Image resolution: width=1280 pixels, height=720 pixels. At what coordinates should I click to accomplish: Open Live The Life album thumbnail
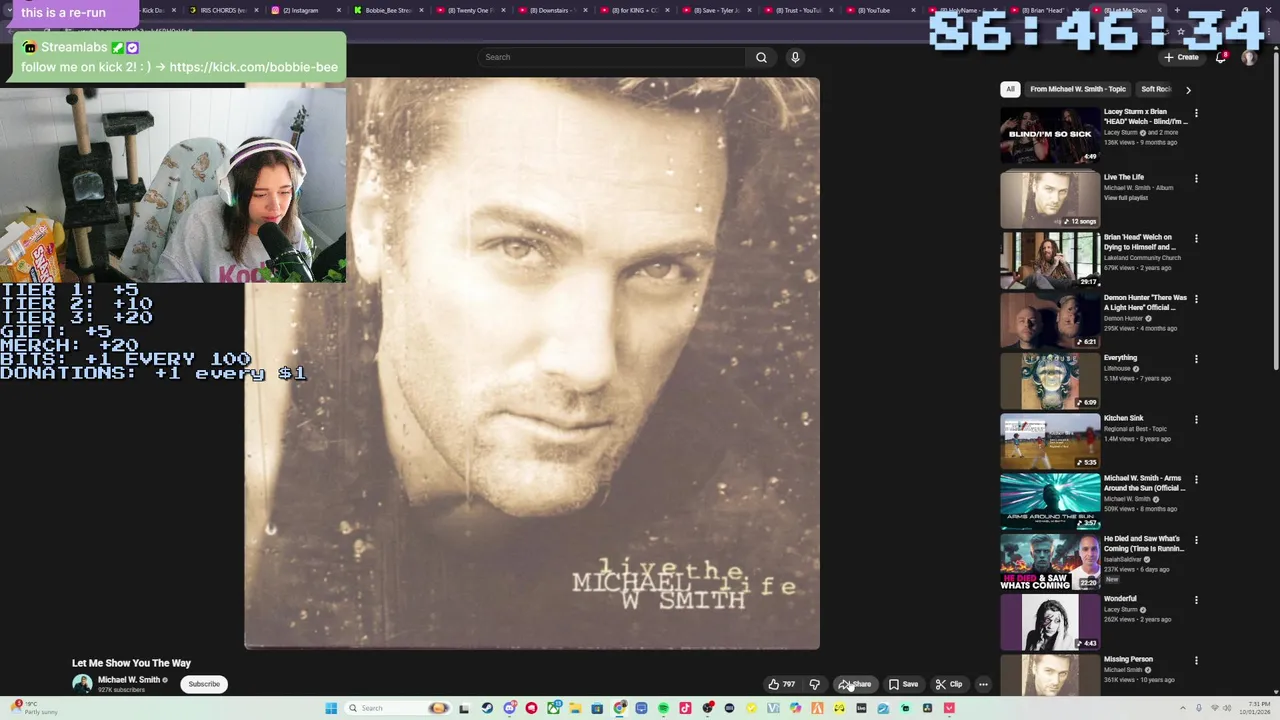pyautogui.click(x=1050, y=199)
